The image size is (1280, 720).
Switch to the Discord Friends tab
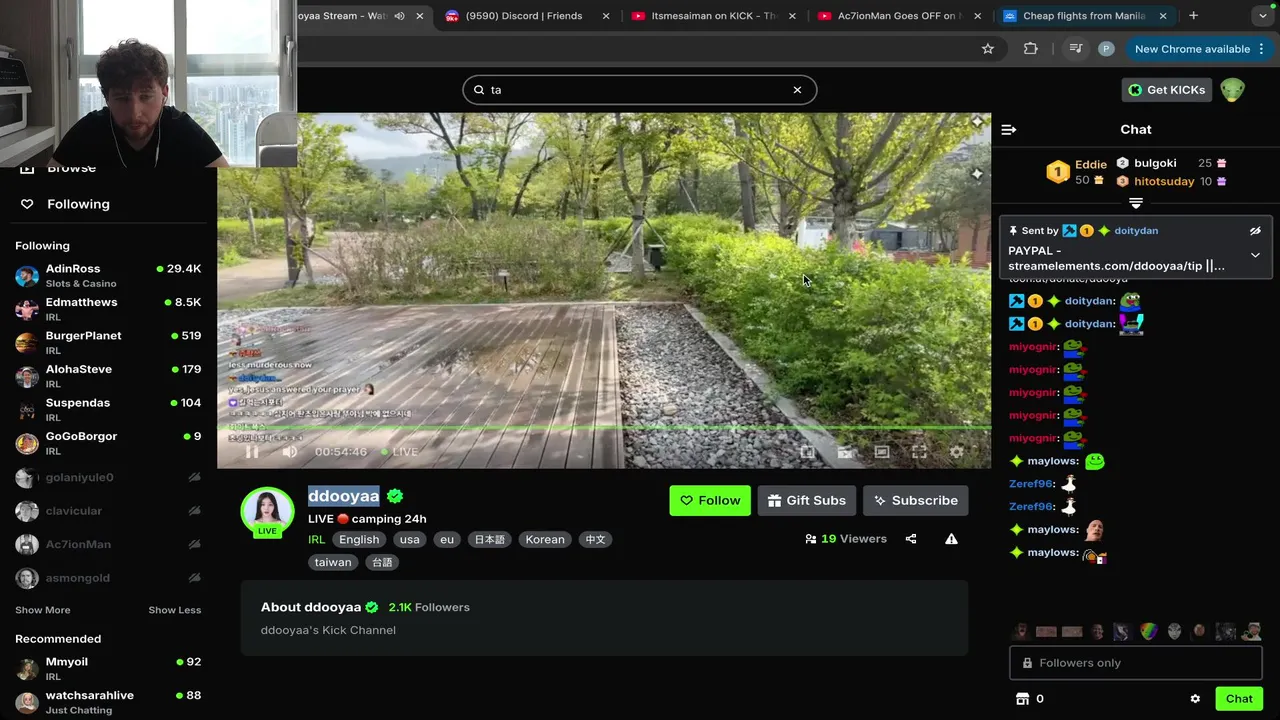tap(524, 16)
